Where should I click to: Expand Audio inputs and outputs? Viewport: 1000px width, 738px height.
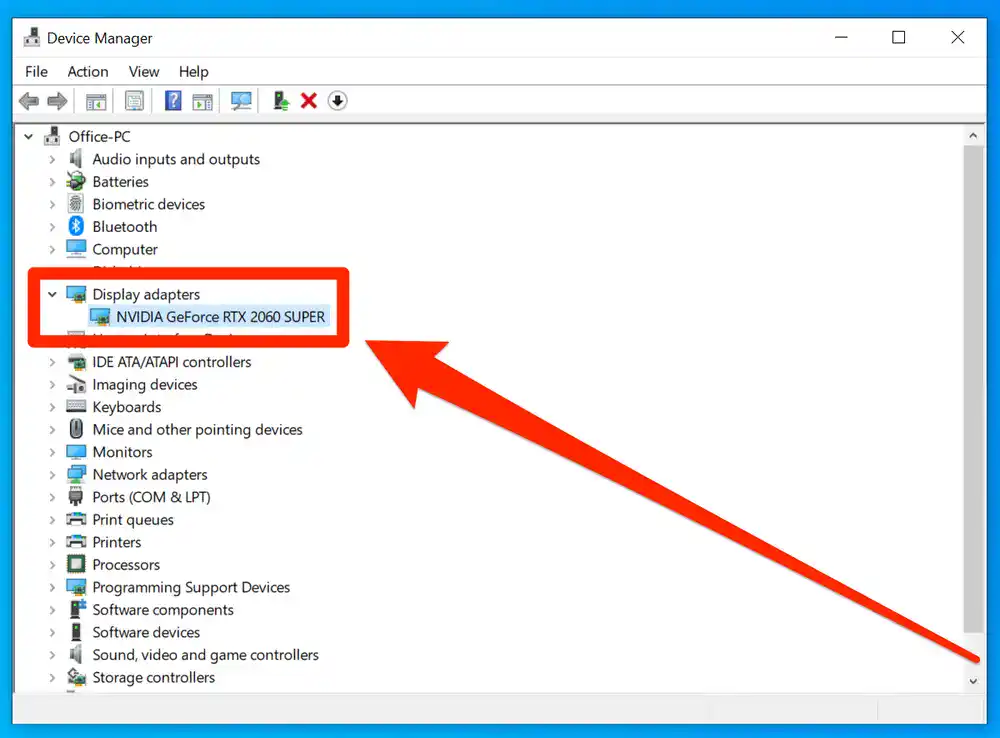click(52, 159)
